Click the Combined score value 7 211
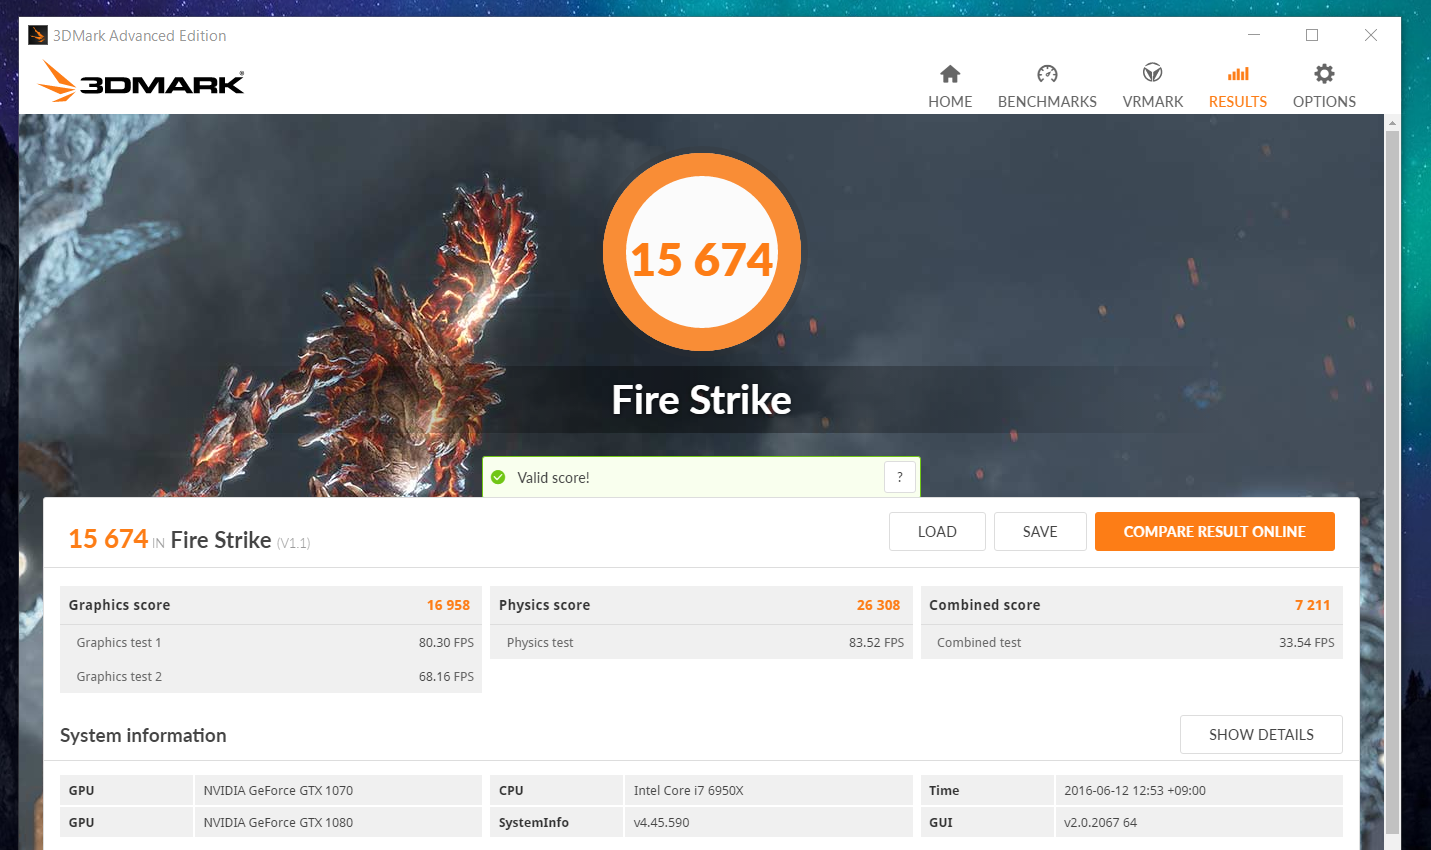This screenshot has height=850, width=1431. [x=1312, y=605]
